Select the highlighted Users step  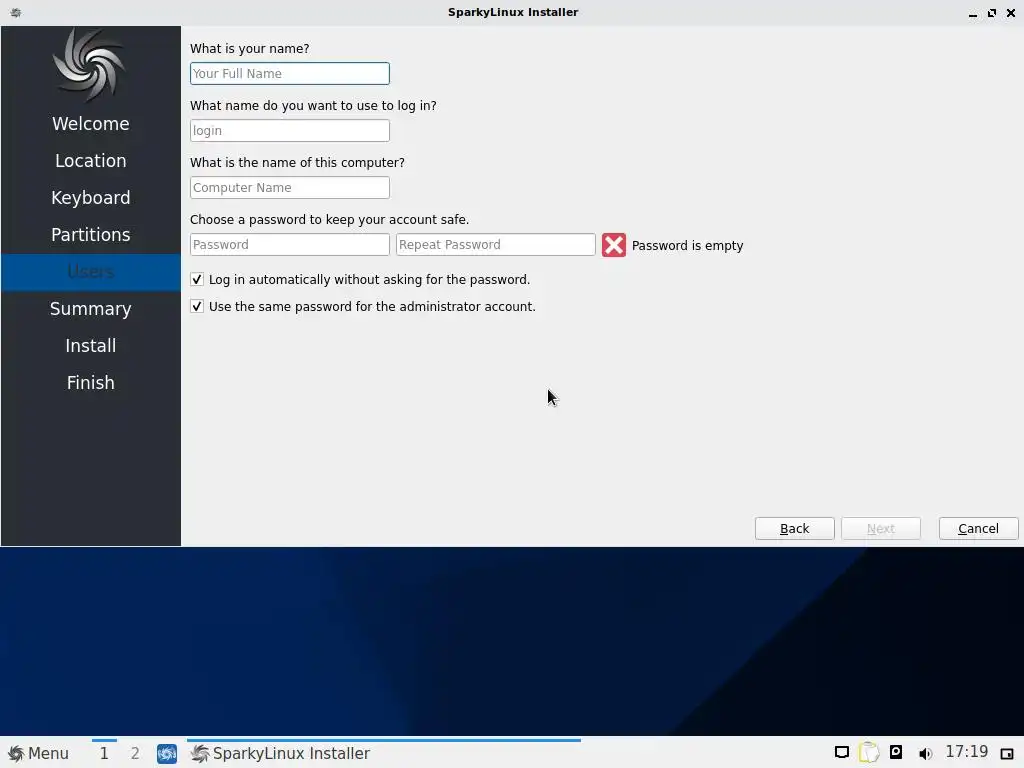pos(91,272)
